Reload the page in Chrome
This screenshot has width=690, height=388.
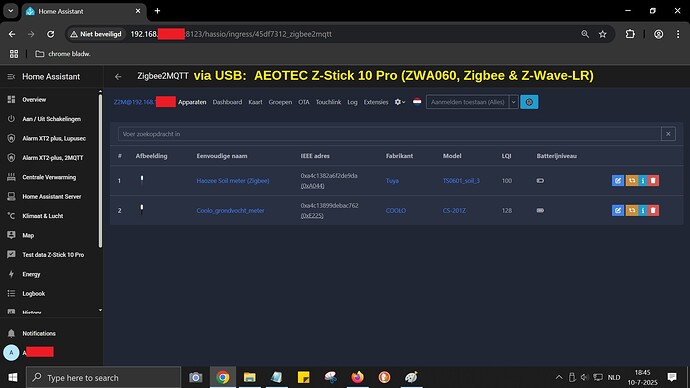[51, 34]
